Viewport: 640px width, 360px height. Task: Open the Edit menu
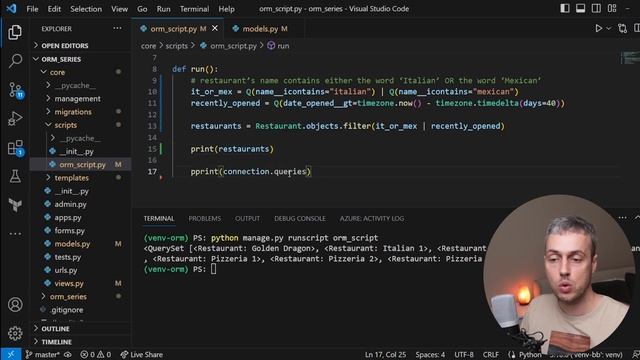click(x=54, y=9)
